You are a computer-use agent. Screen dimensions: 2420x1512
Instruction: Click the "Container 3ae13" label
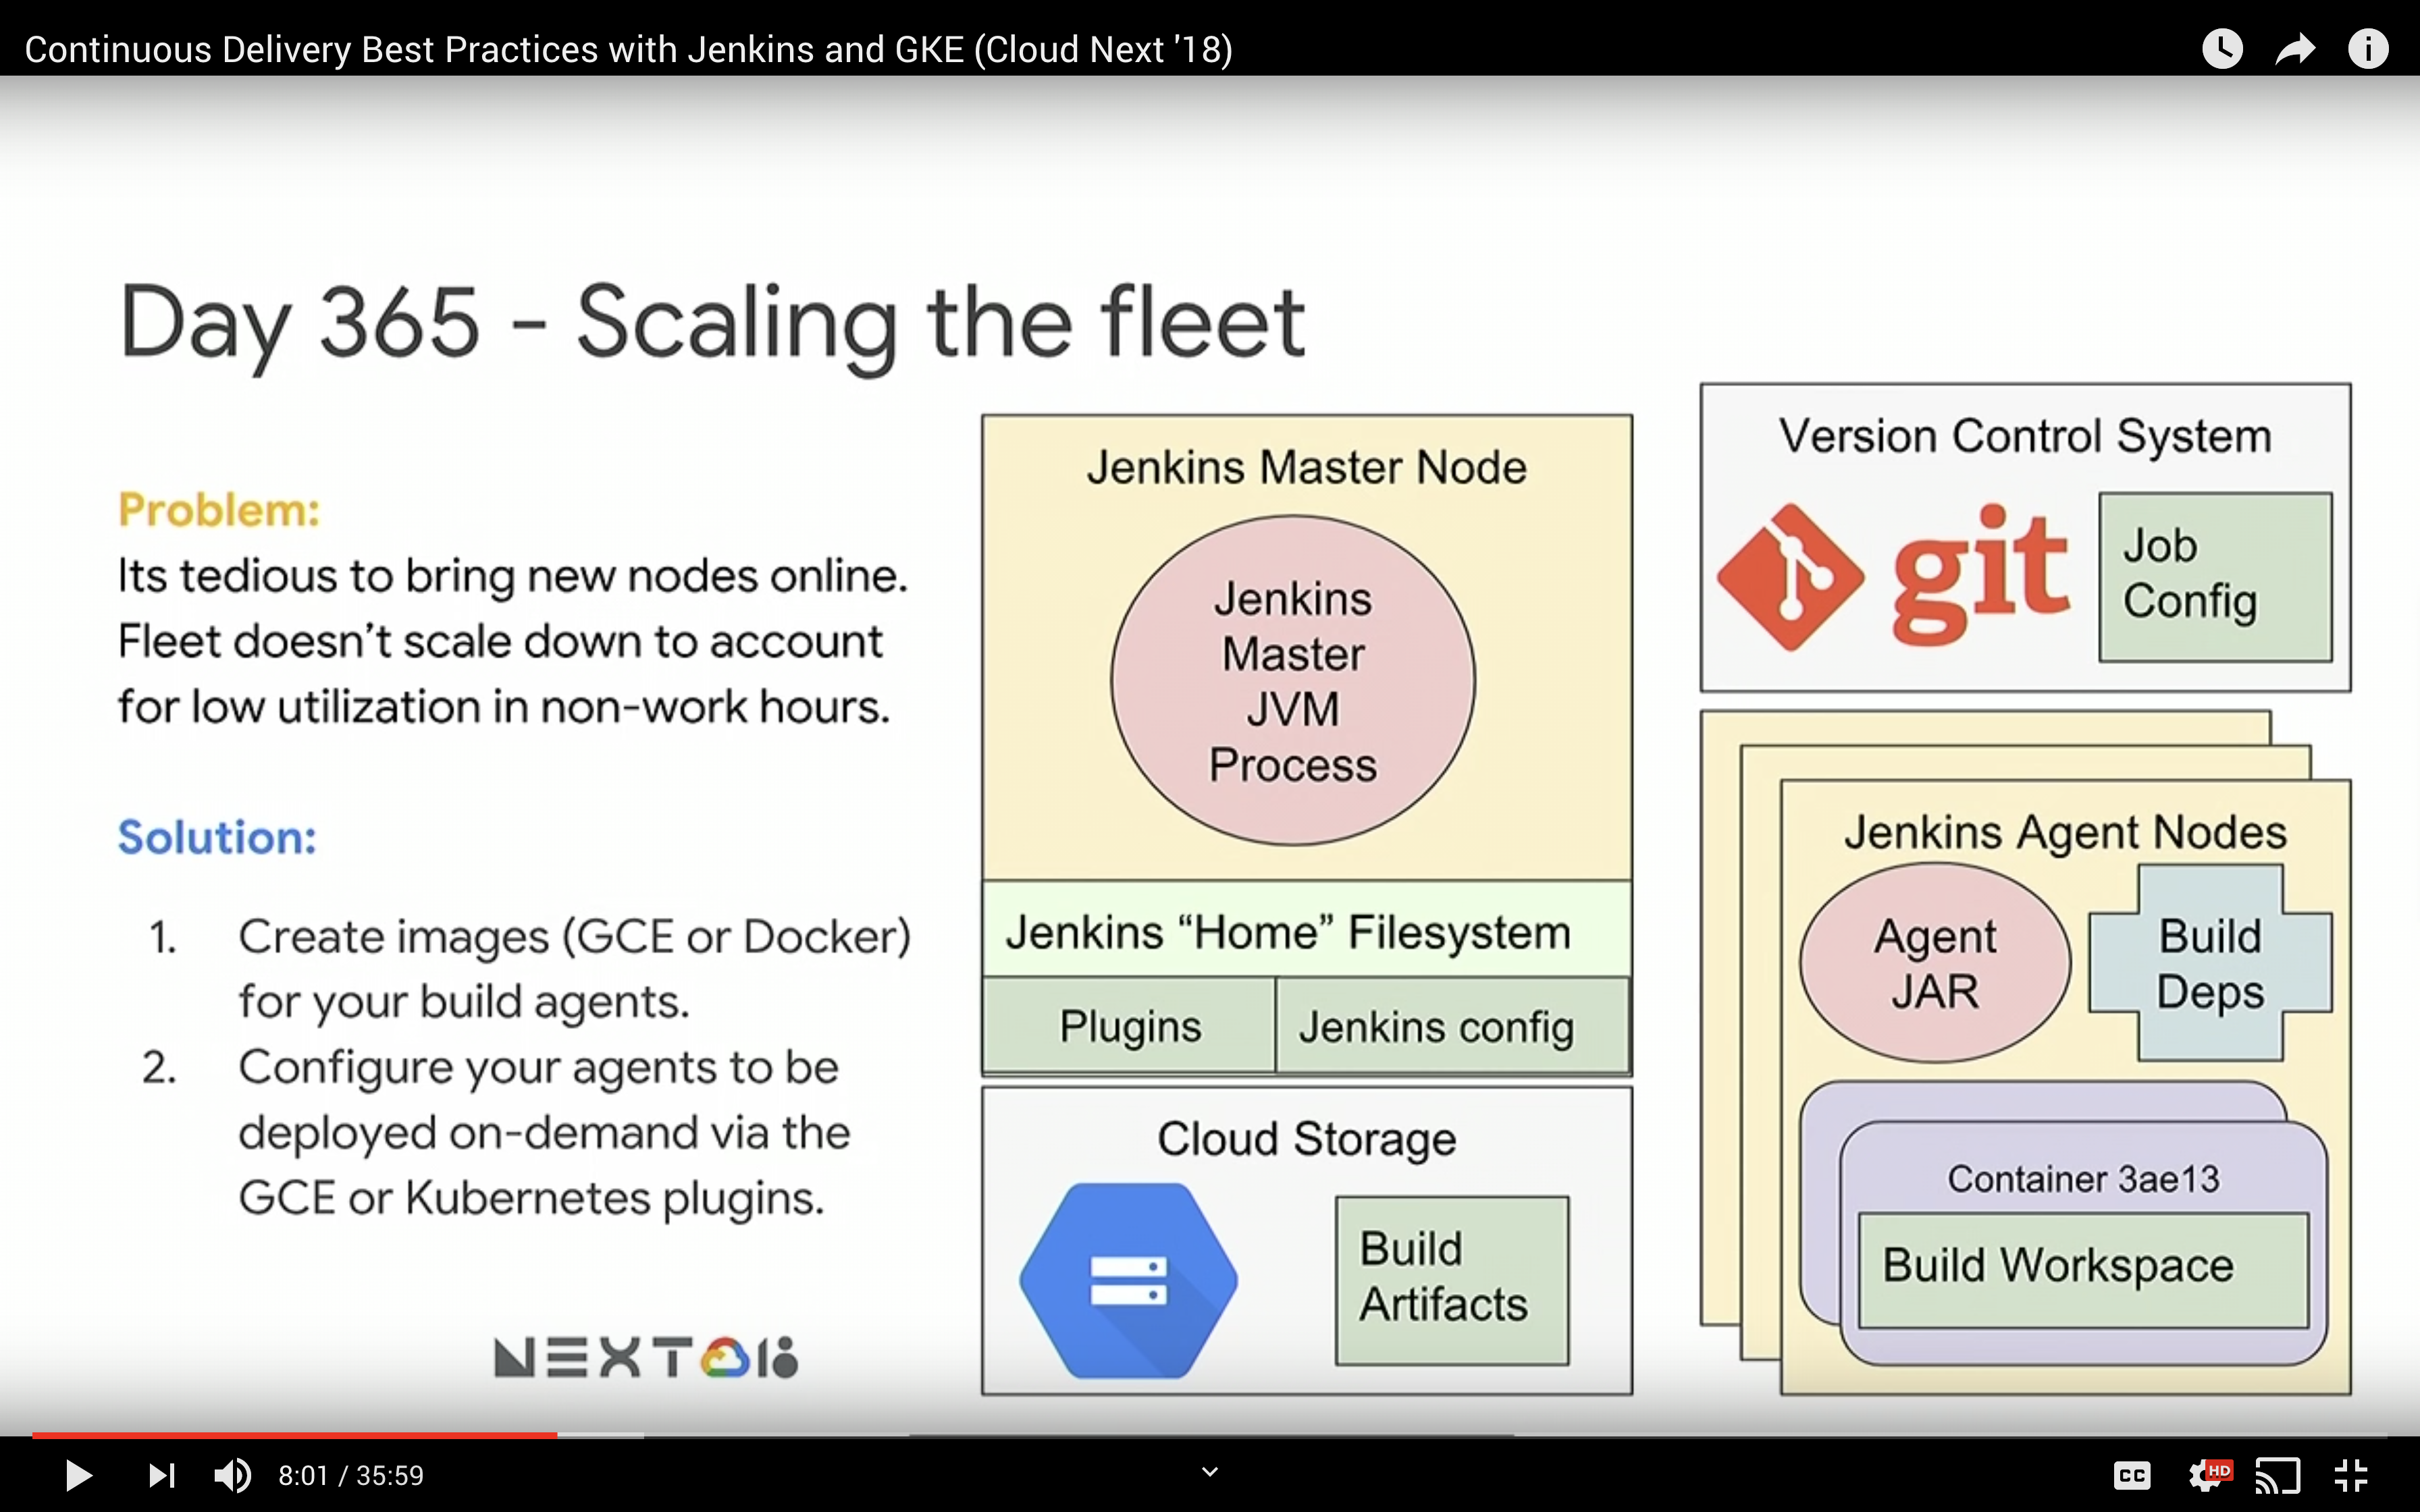coord(2083,1179)
